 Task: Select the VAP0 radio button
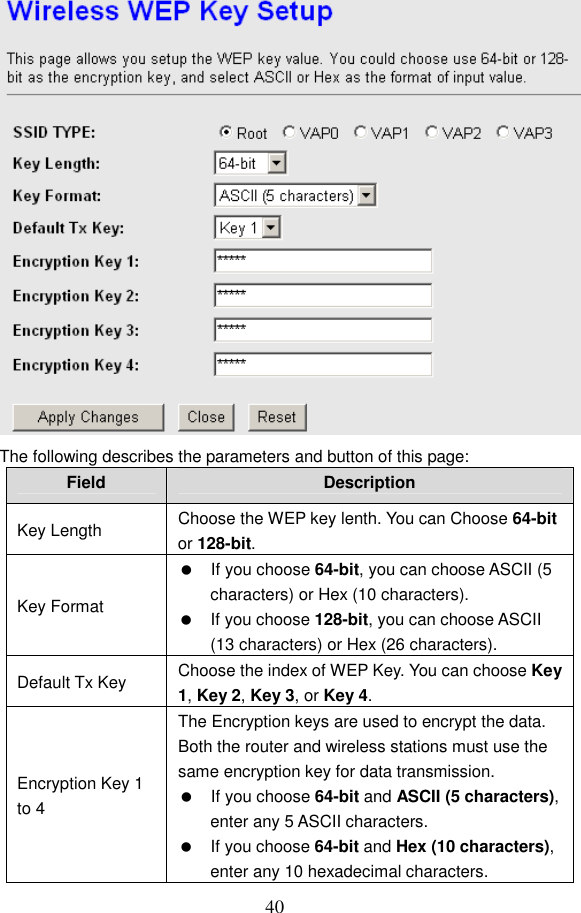point(288,133)
